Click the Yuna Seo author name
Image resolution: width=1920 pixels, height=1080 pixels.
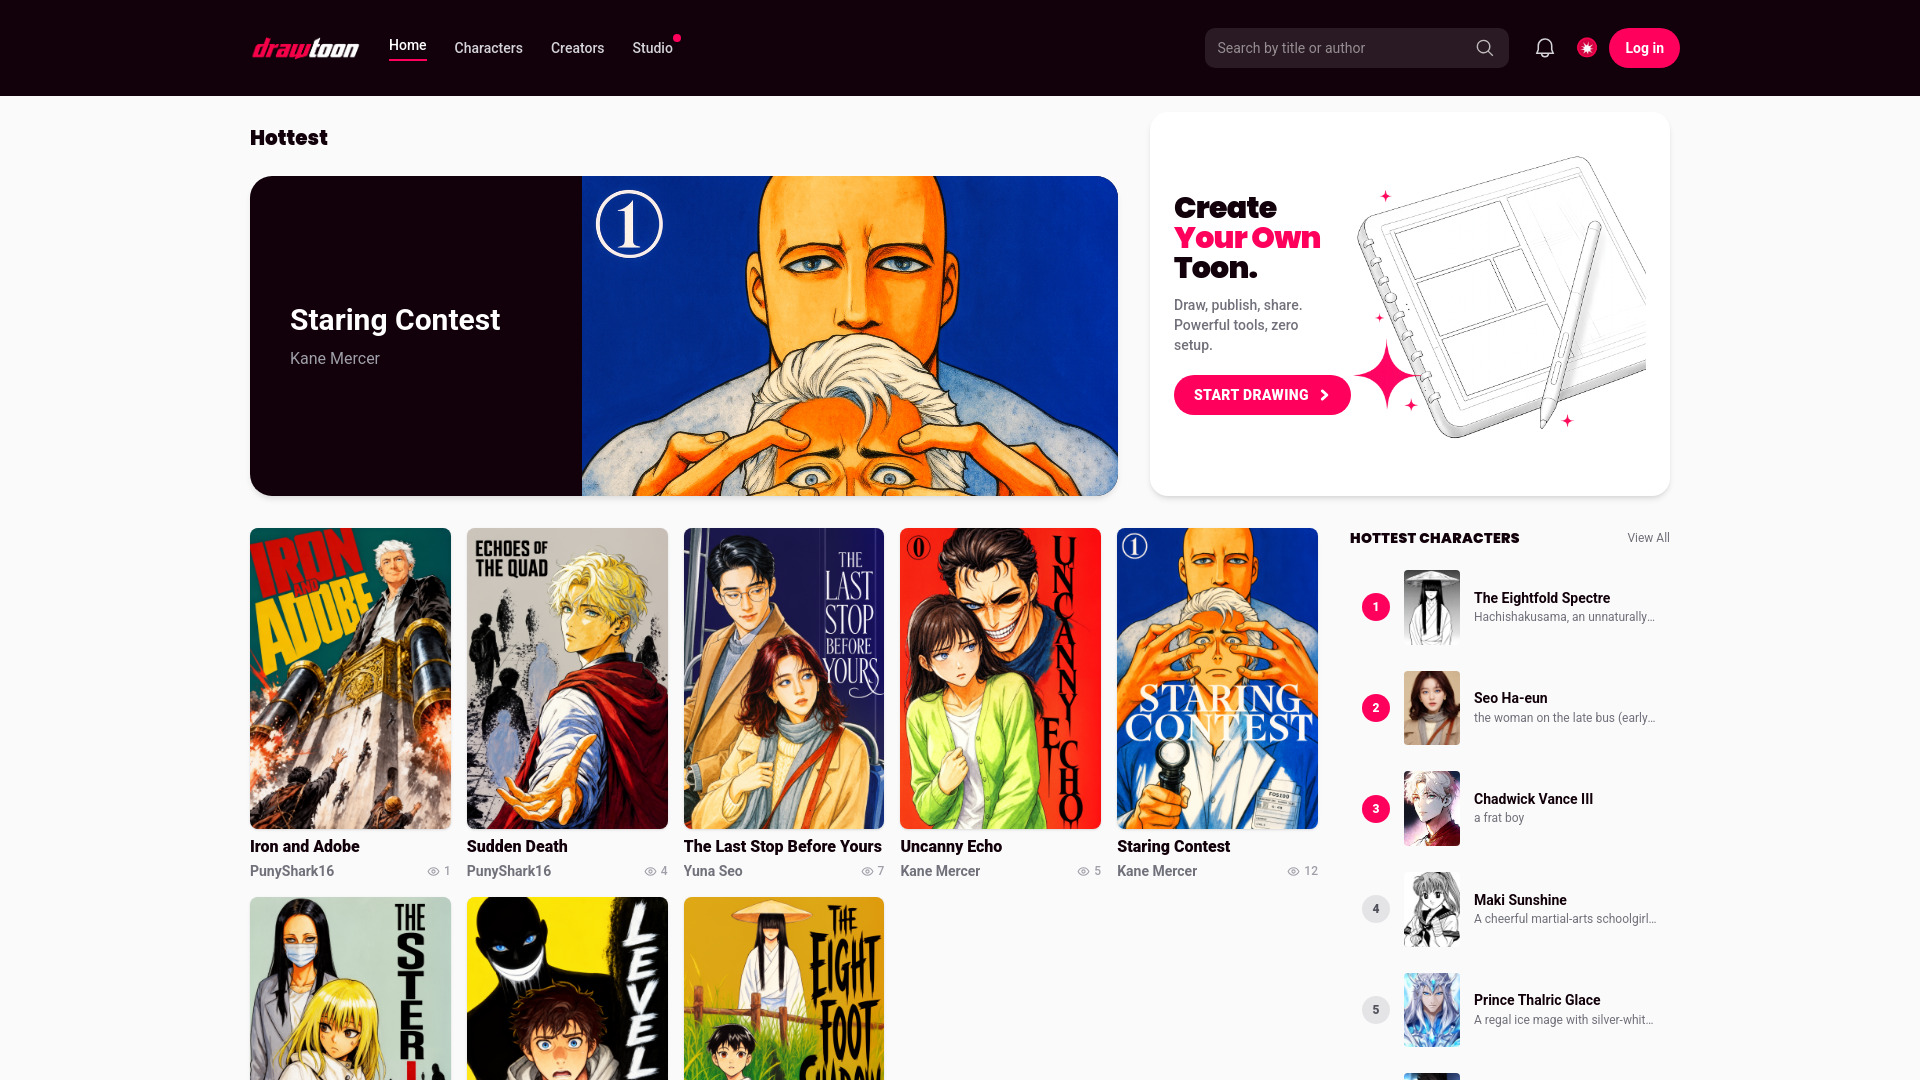point(713,871)
